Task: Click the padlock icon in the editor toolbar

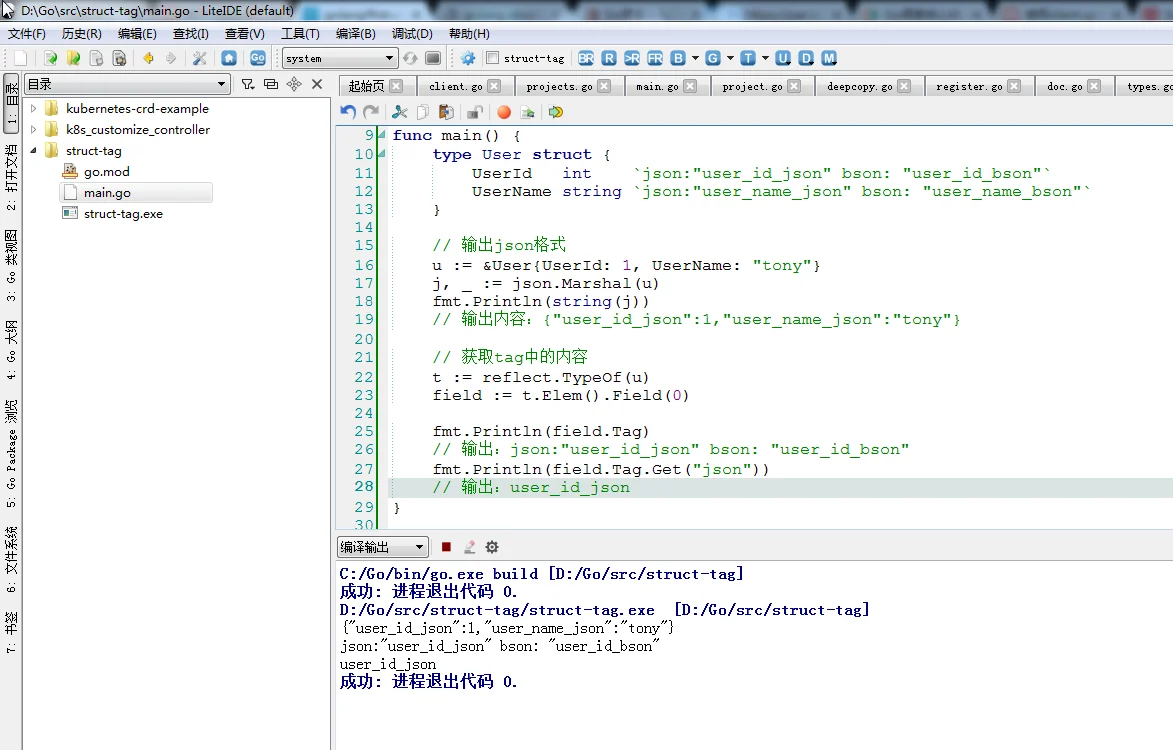Action: (476, 112)
